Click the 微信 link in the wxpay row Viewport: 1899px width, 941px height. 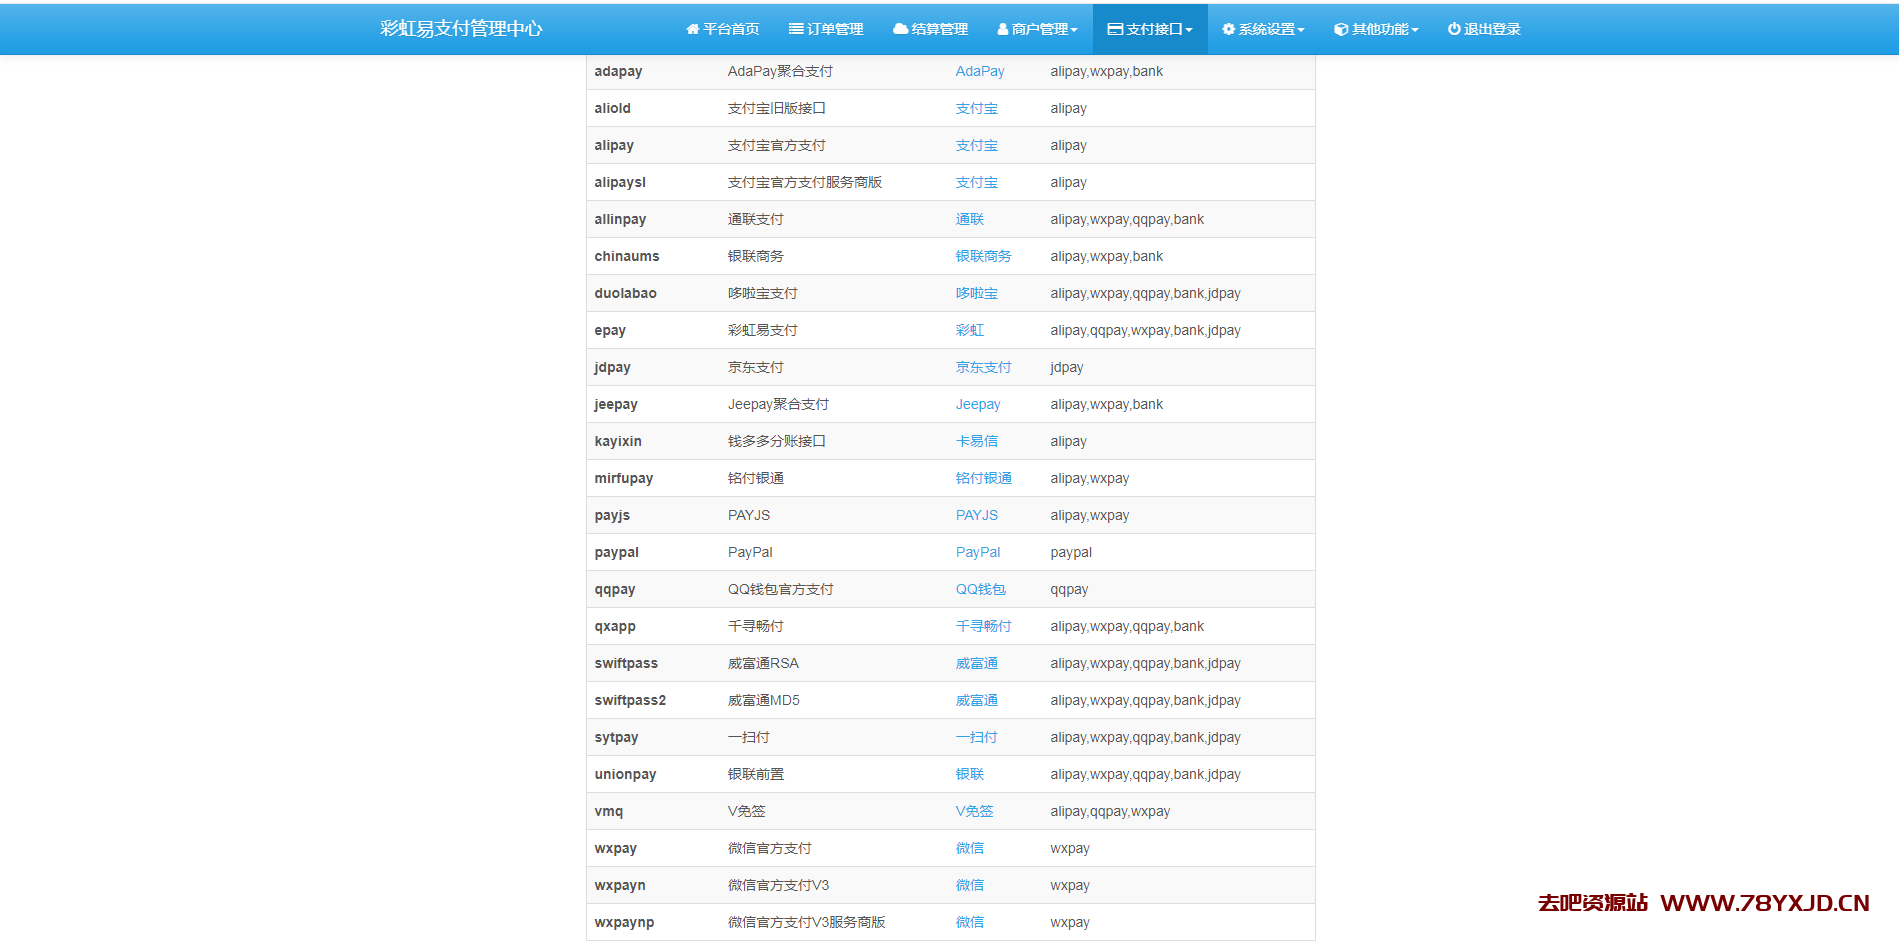[970, 848]
